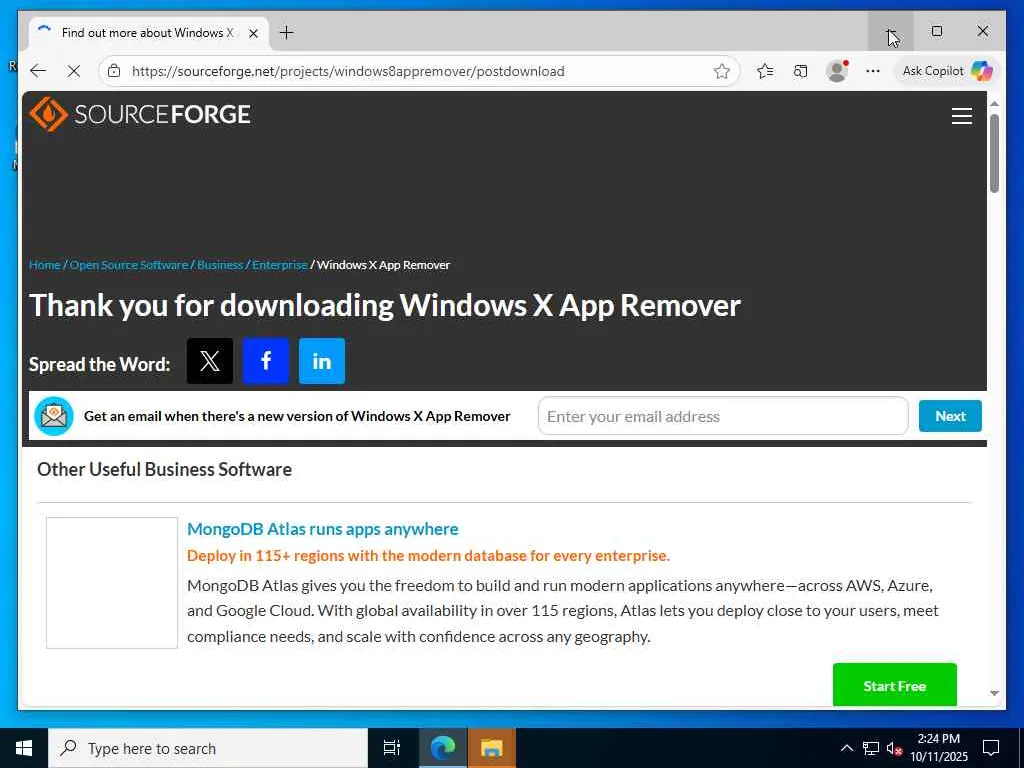Open the Favorites list
This screenshot has width=1024, height=768.
(x=765, y=71)
